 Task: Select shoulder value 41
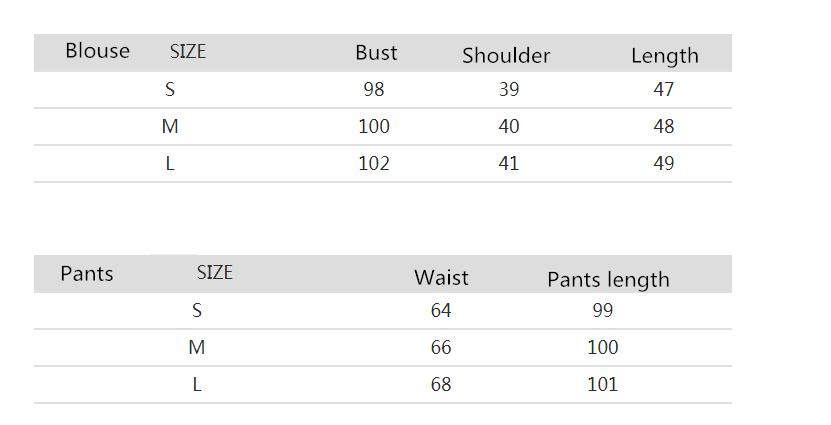pos(508,164)
